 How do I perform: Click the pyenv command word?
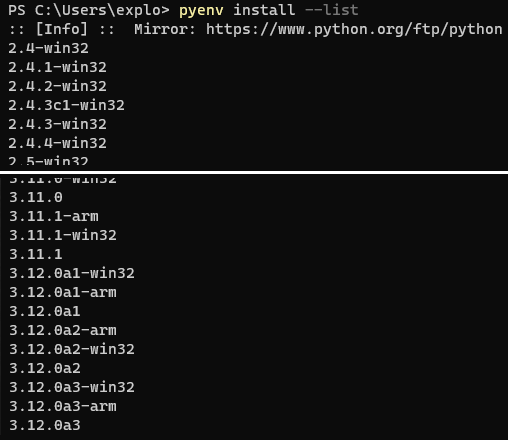point(201,10)
